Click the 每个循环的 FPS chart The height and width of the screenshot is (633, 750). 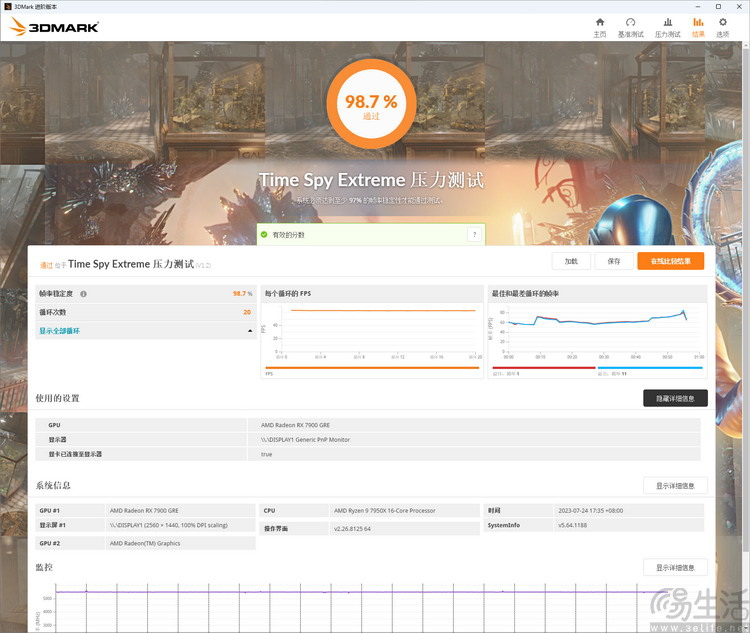click(x=372, y=332)
